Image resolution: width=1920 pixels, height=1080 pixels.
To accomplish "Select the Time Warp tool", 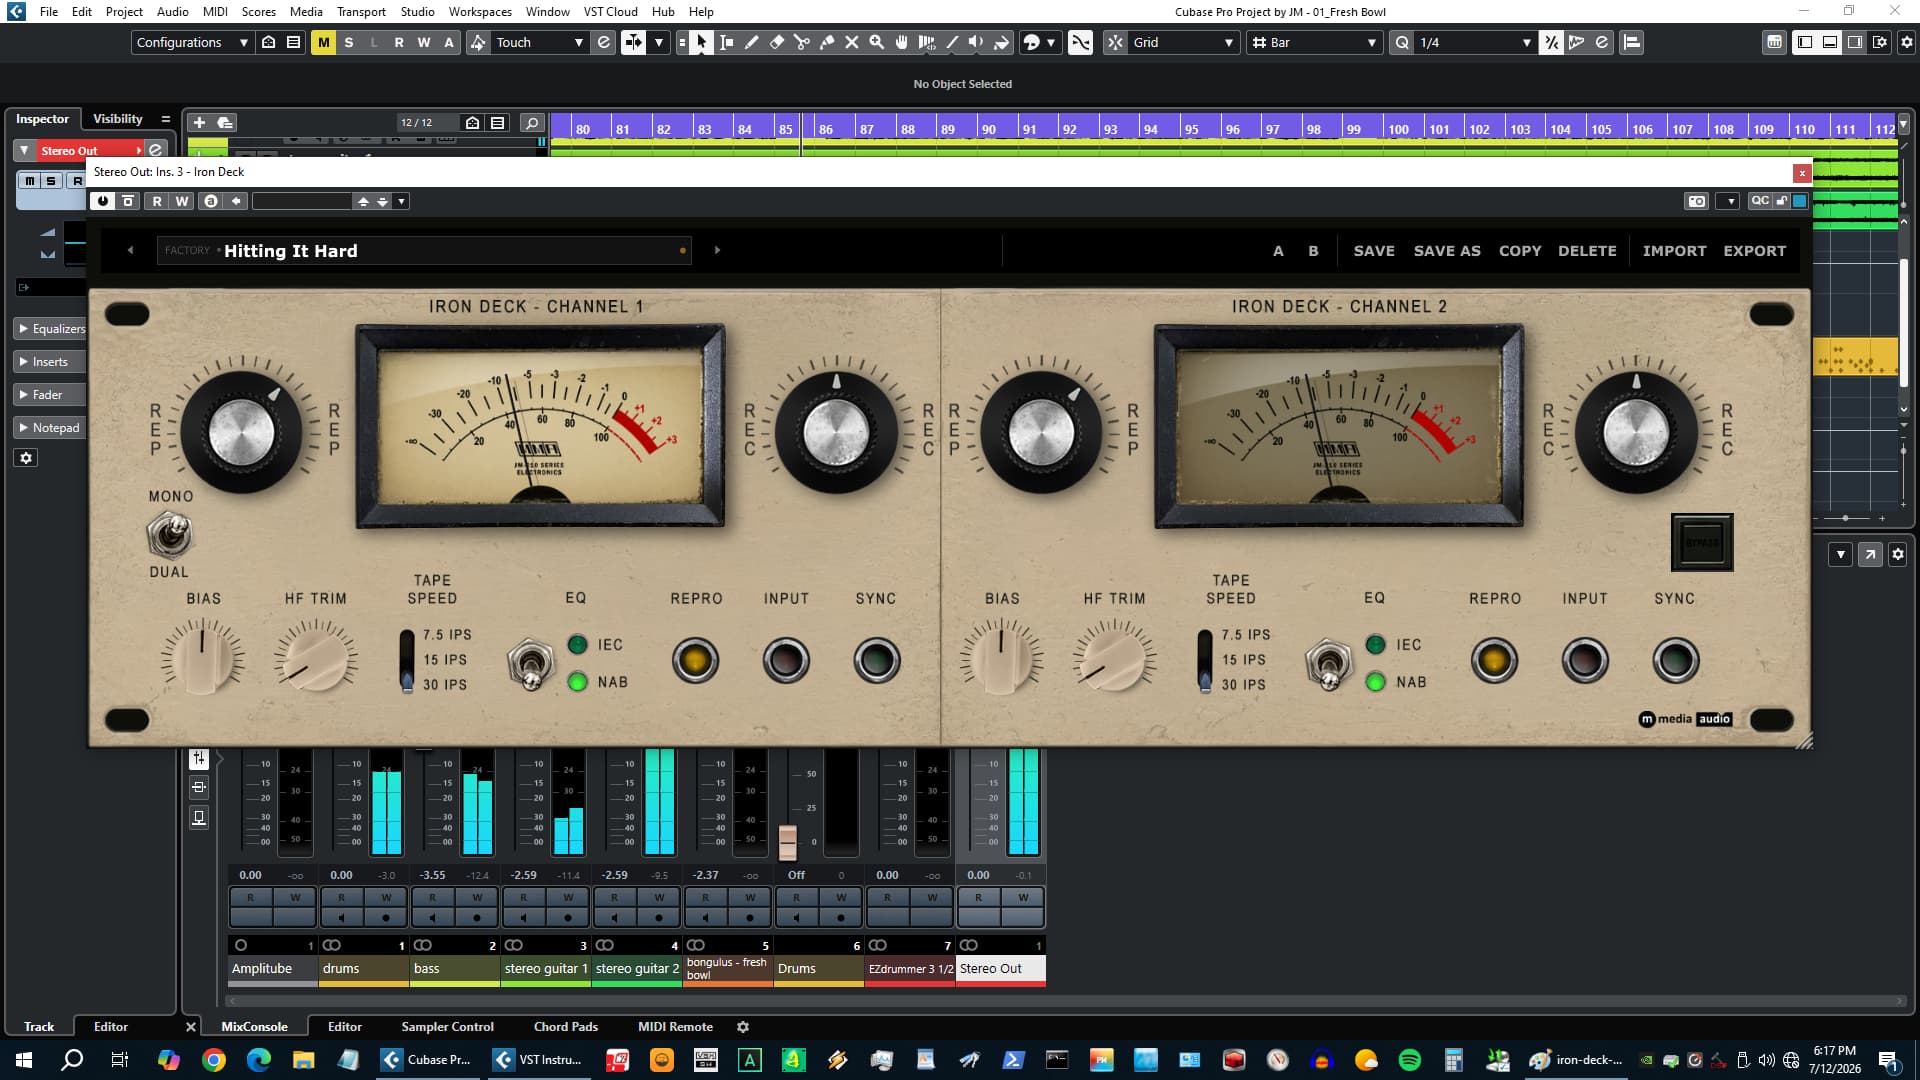I will [x=927, y=42].
